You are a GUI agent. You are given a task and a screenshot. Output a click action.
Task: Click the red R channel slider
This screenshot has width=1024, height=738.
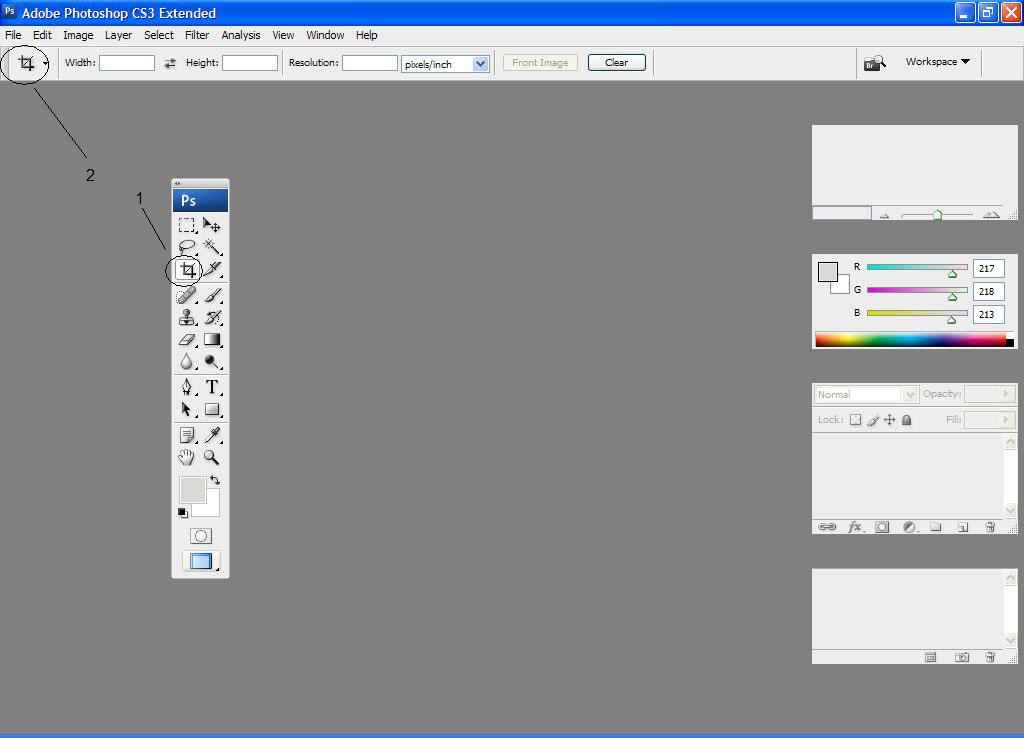(917, 268)
